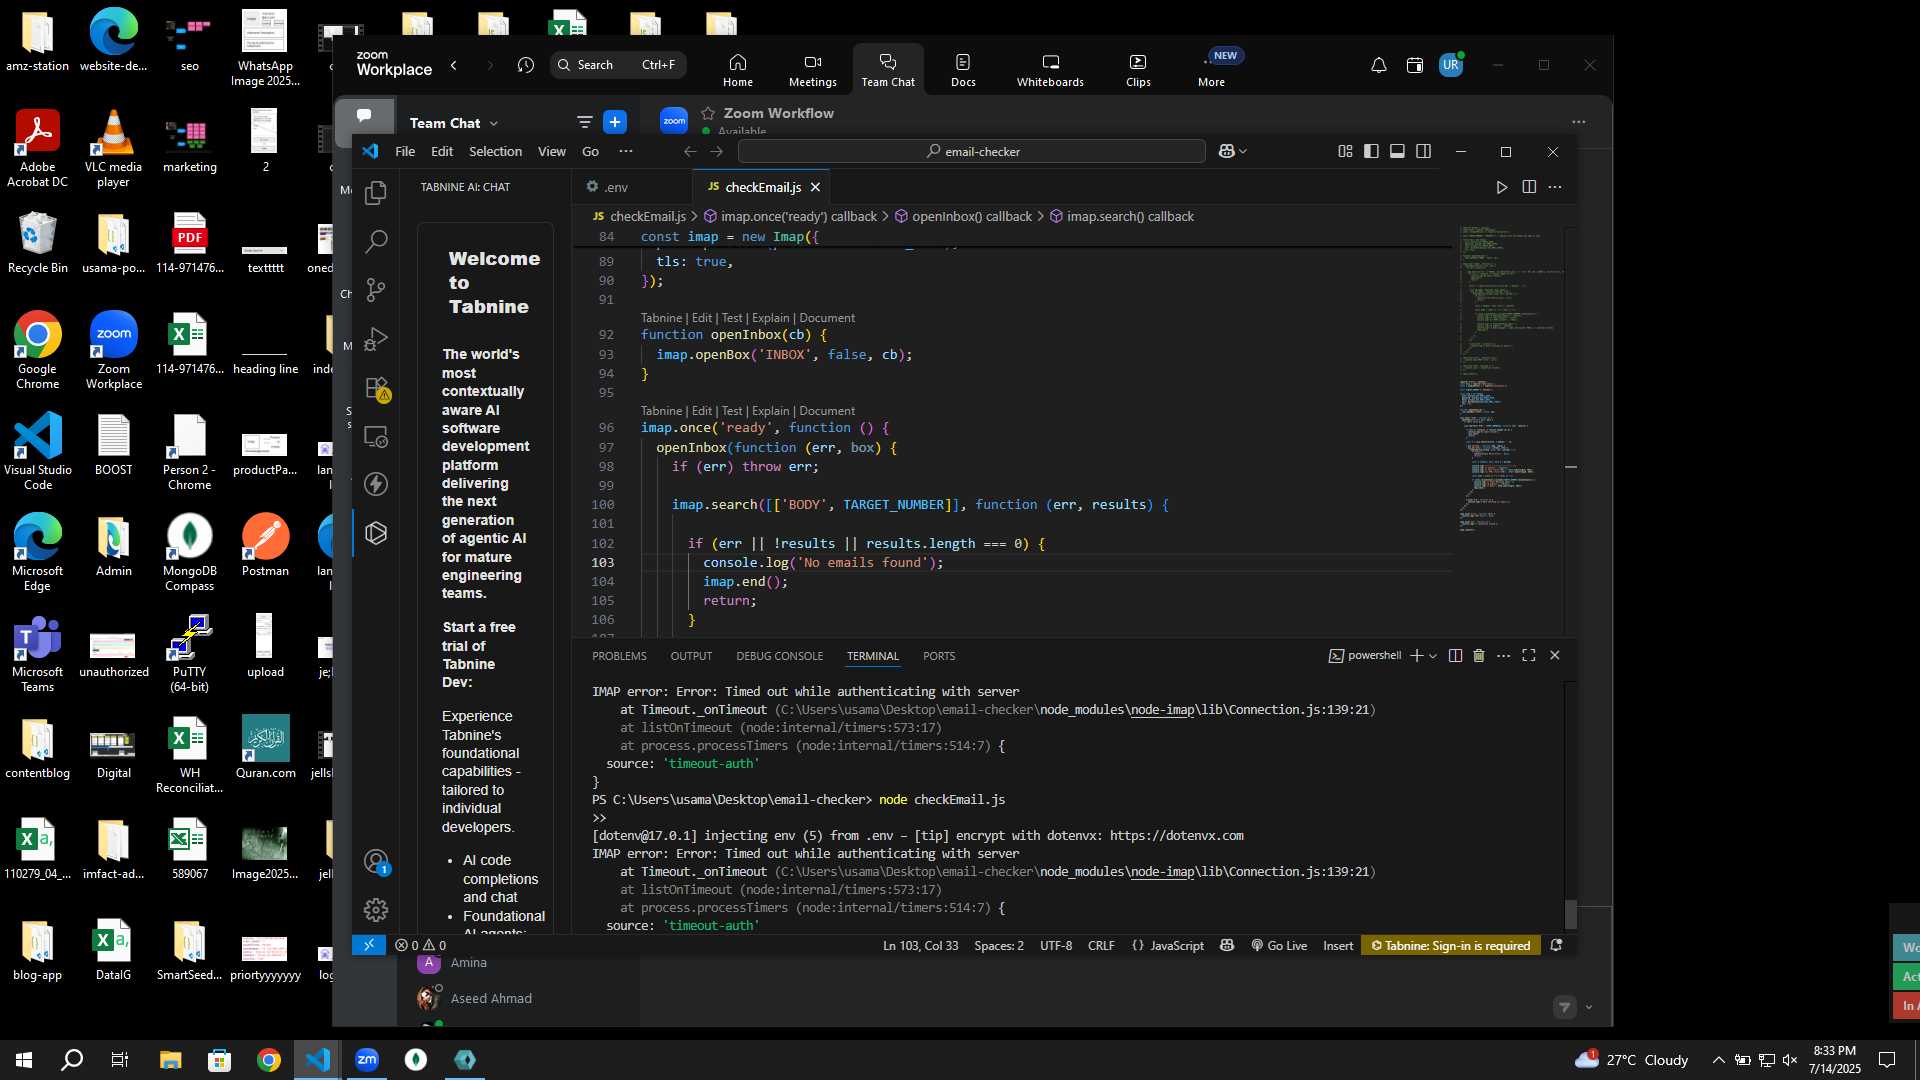The width and height of the screenshot is (1920, 1080).
Task: Change UTF-8 encoding in status bar
Action: [1056, 945]
